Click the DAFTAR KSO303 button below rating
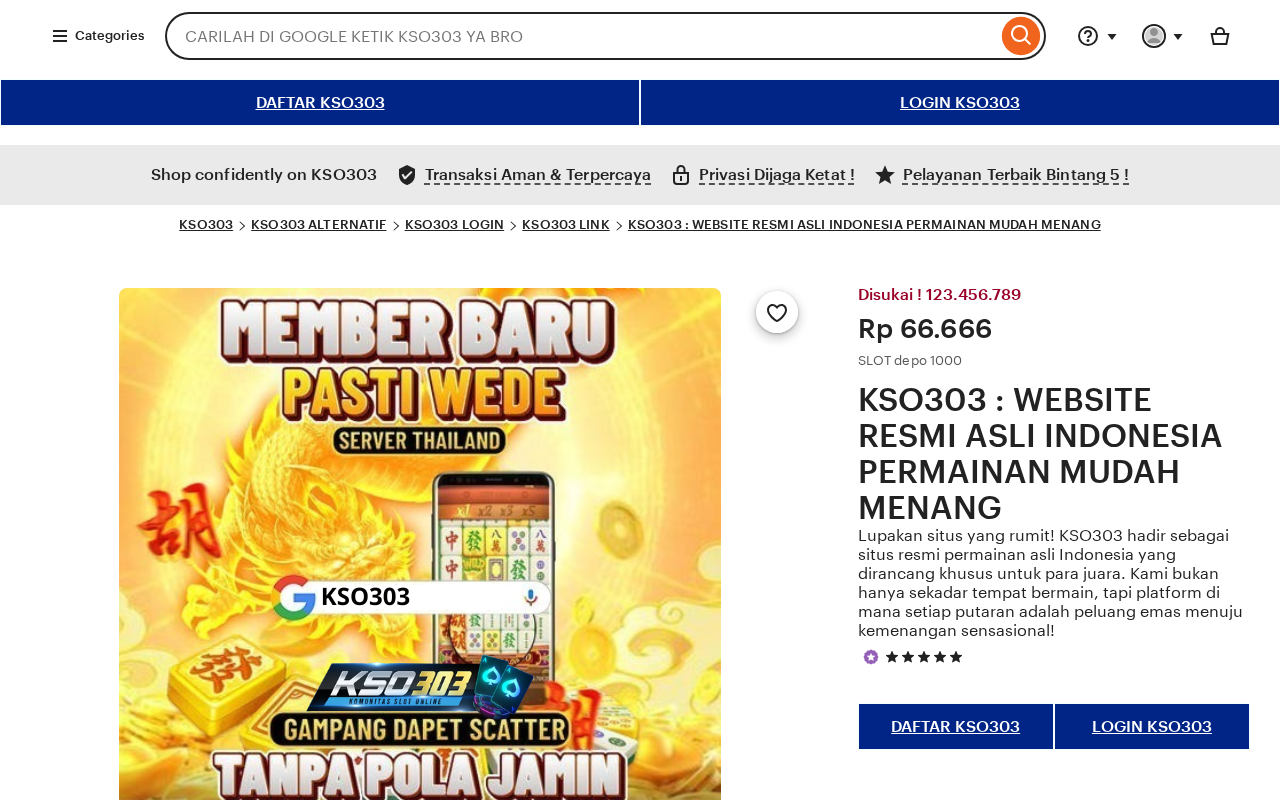The image size is (1280, 800). point(956,727)
